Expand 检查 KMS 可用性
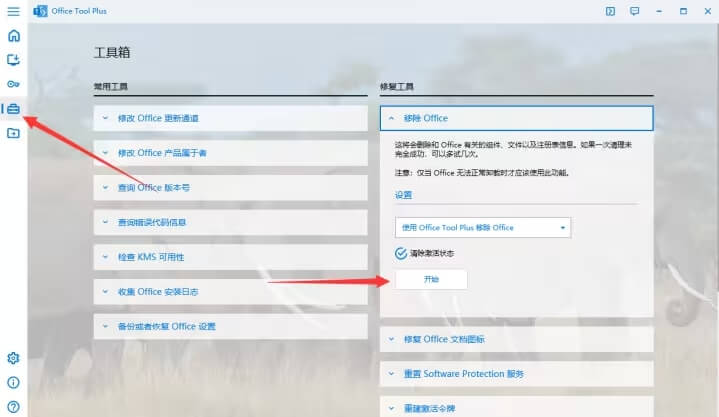 coord(231,257)
